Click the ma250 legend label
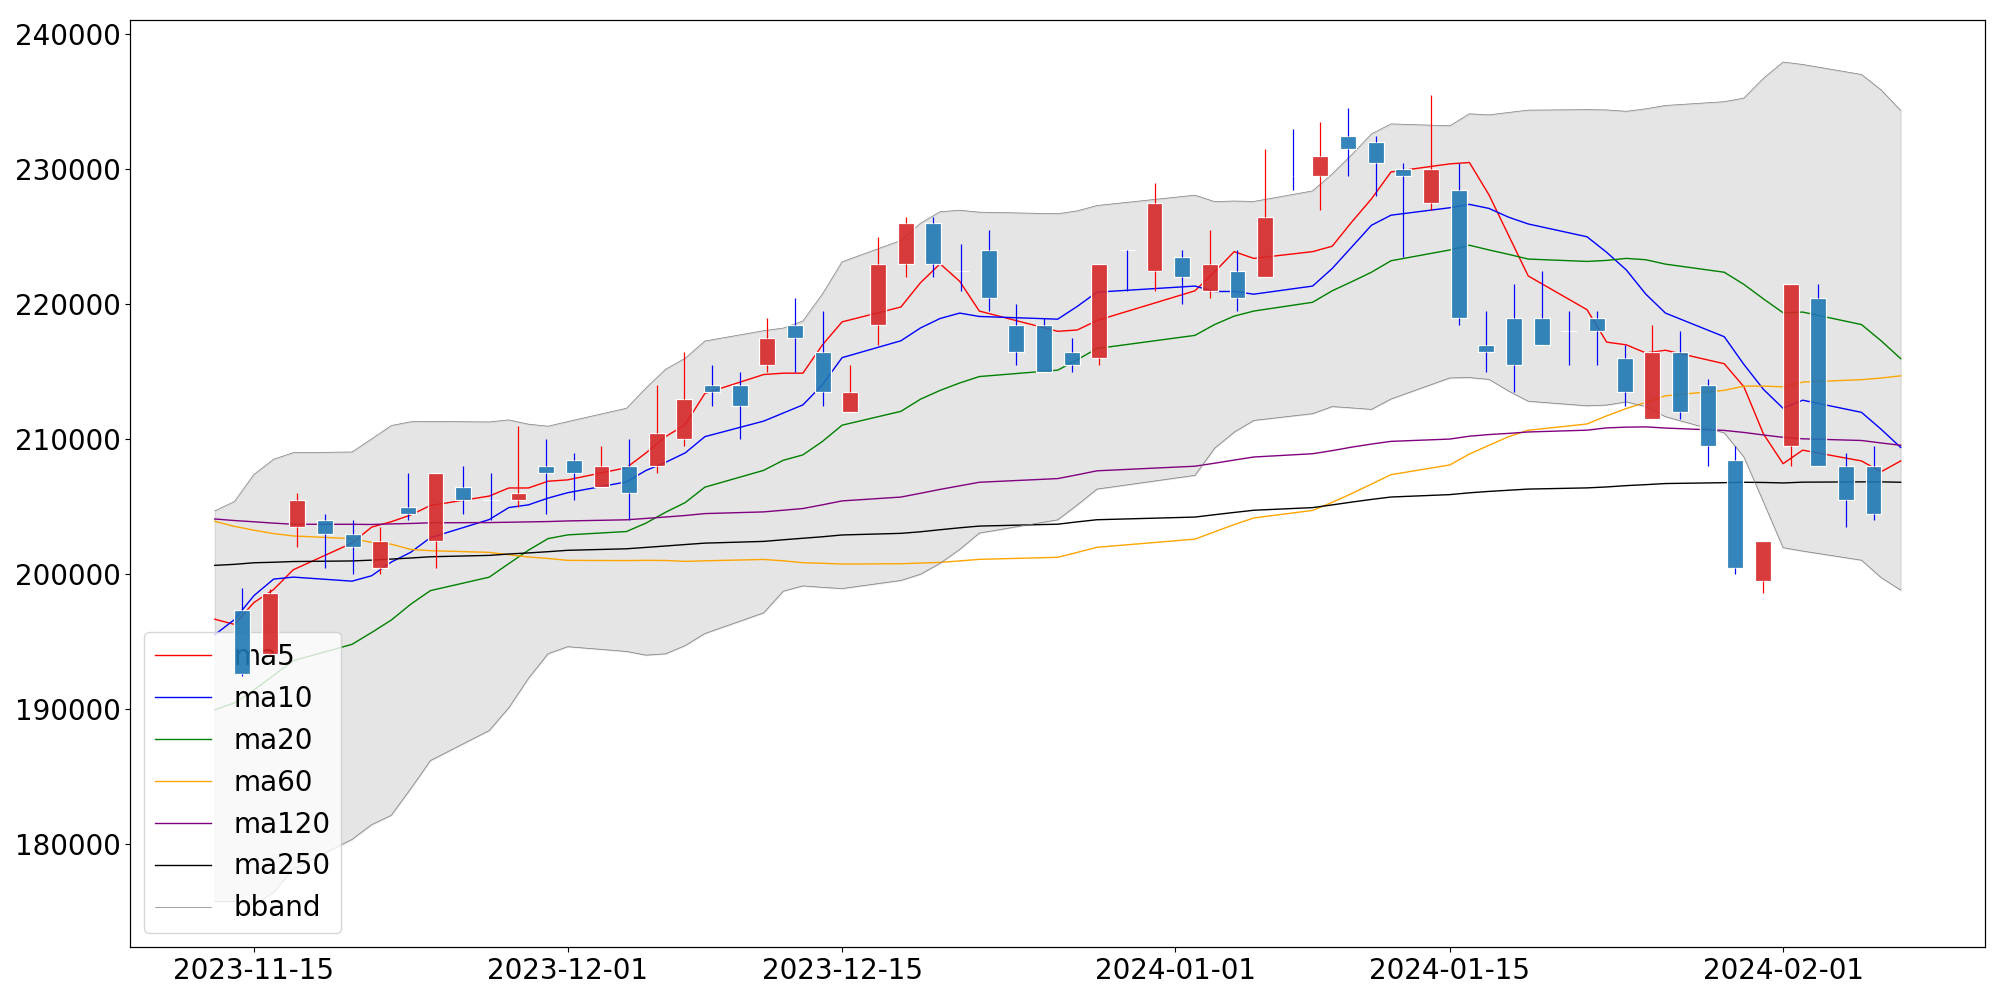2000x1000 pixels. click(x=282, y=865)
